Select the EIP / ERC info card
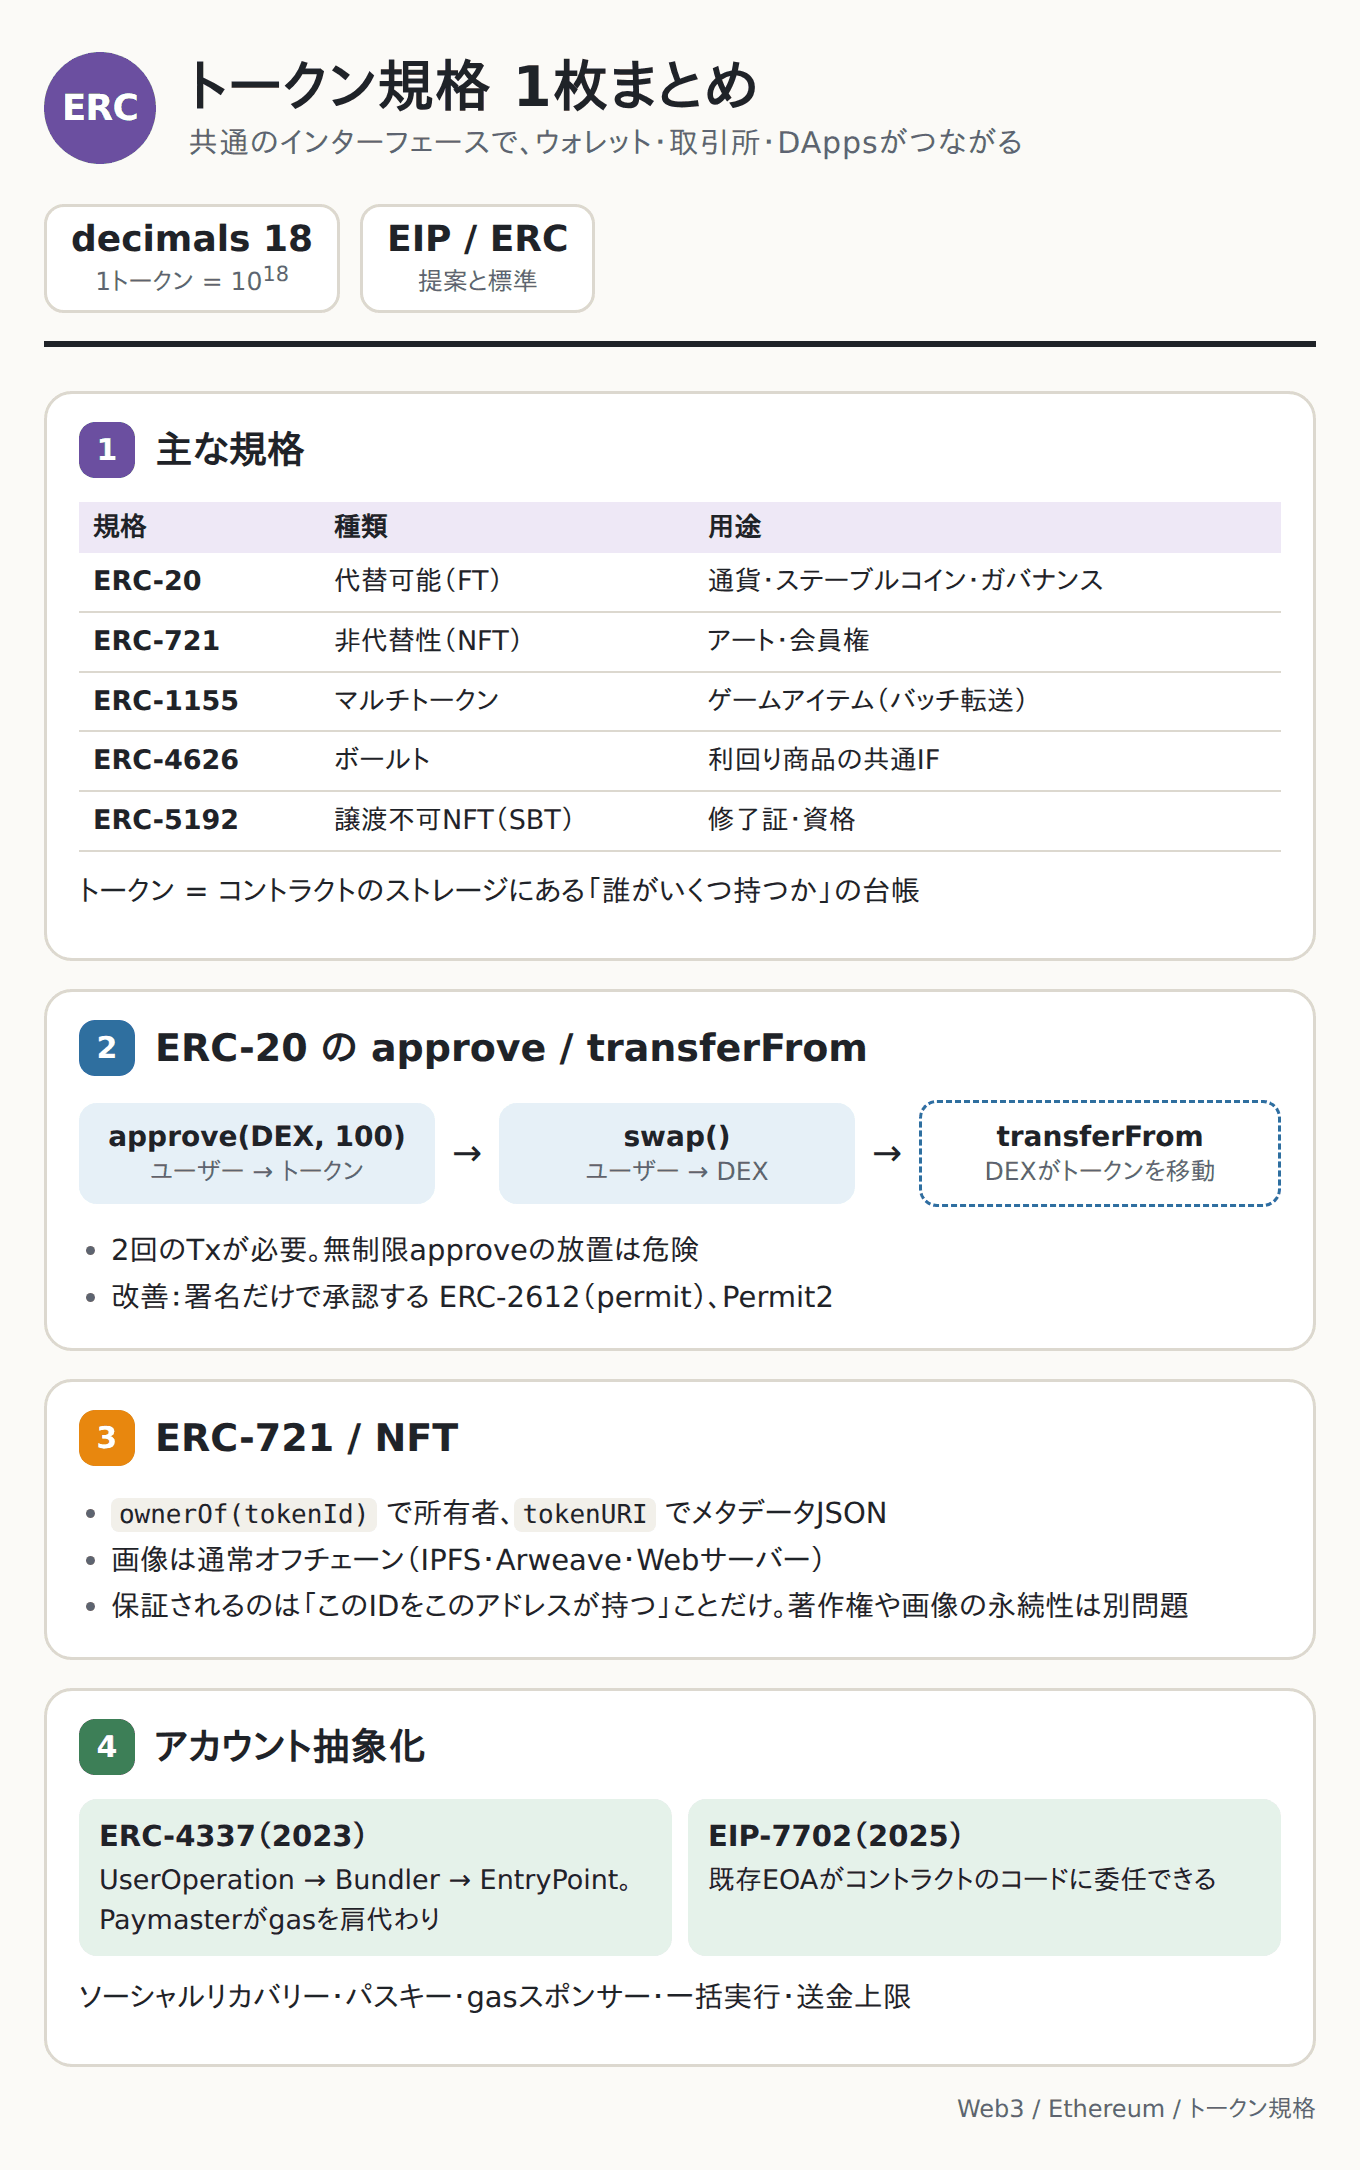 coord(477,259)
